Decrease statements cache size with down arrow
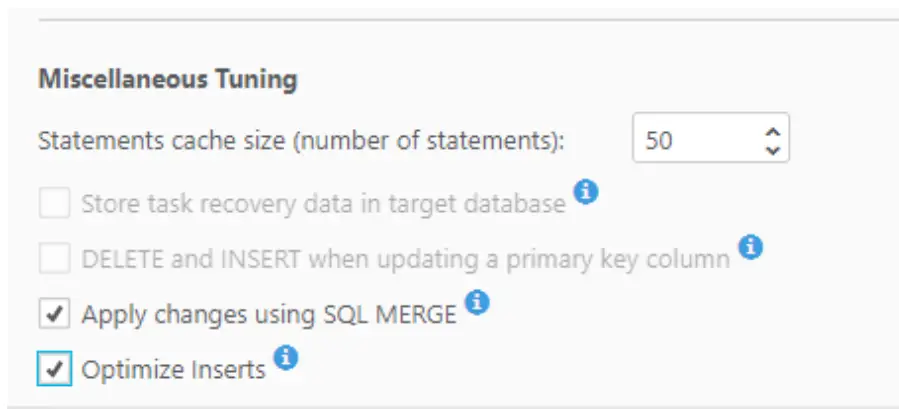 pos(771,149)
